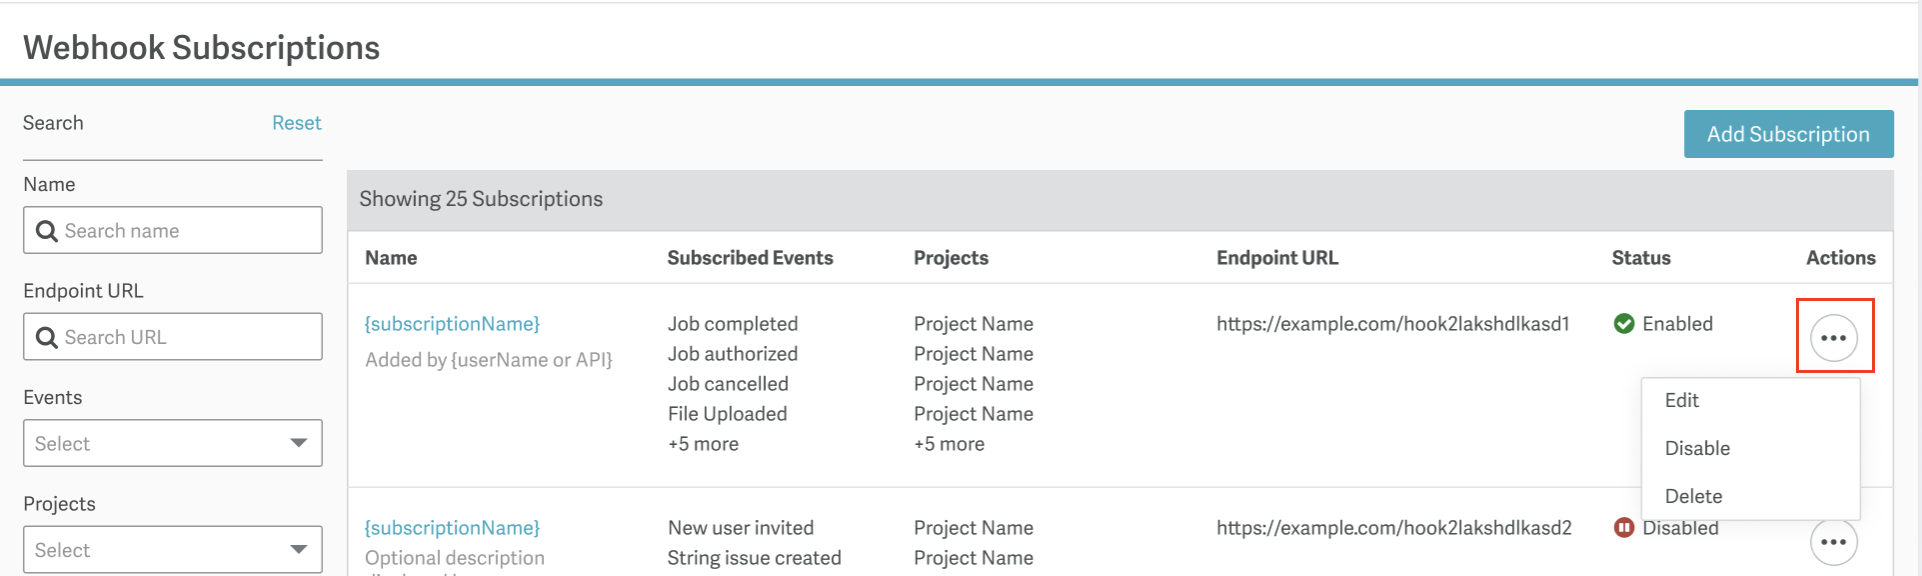Screen dimensions: 1922x576
Task: Click magnifier icon in Search name field
Action: coord(46,231)
